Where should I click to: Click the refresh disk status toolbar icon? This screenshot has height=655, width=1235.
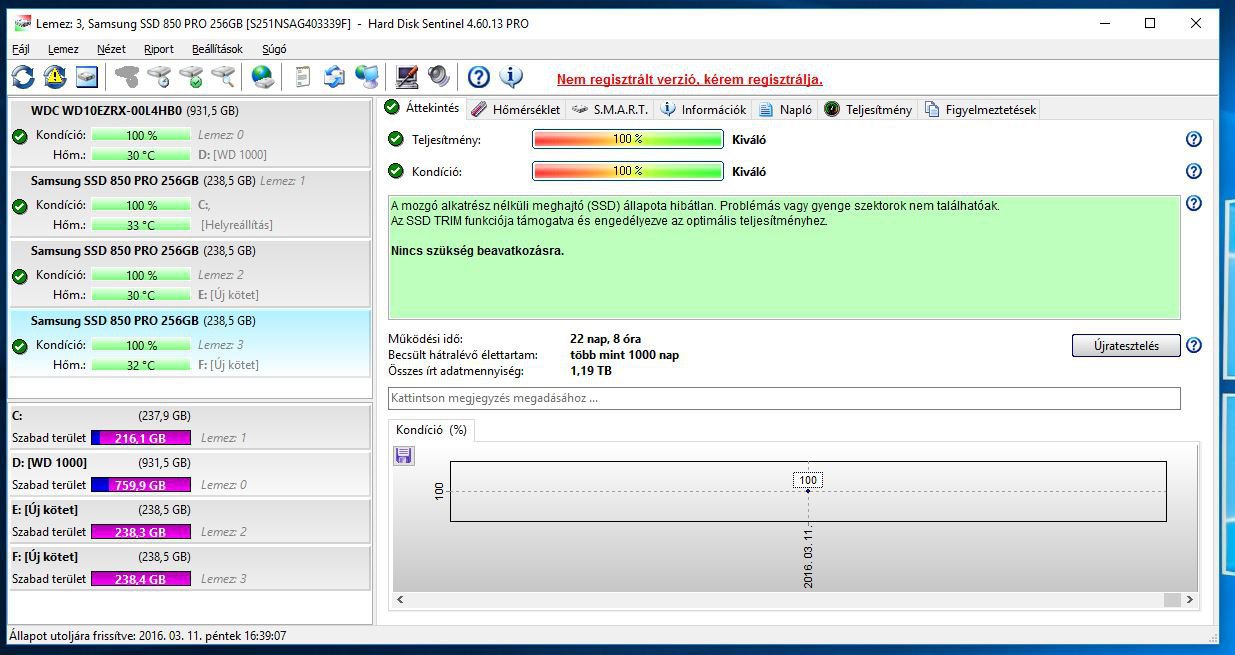pos(23,76)
